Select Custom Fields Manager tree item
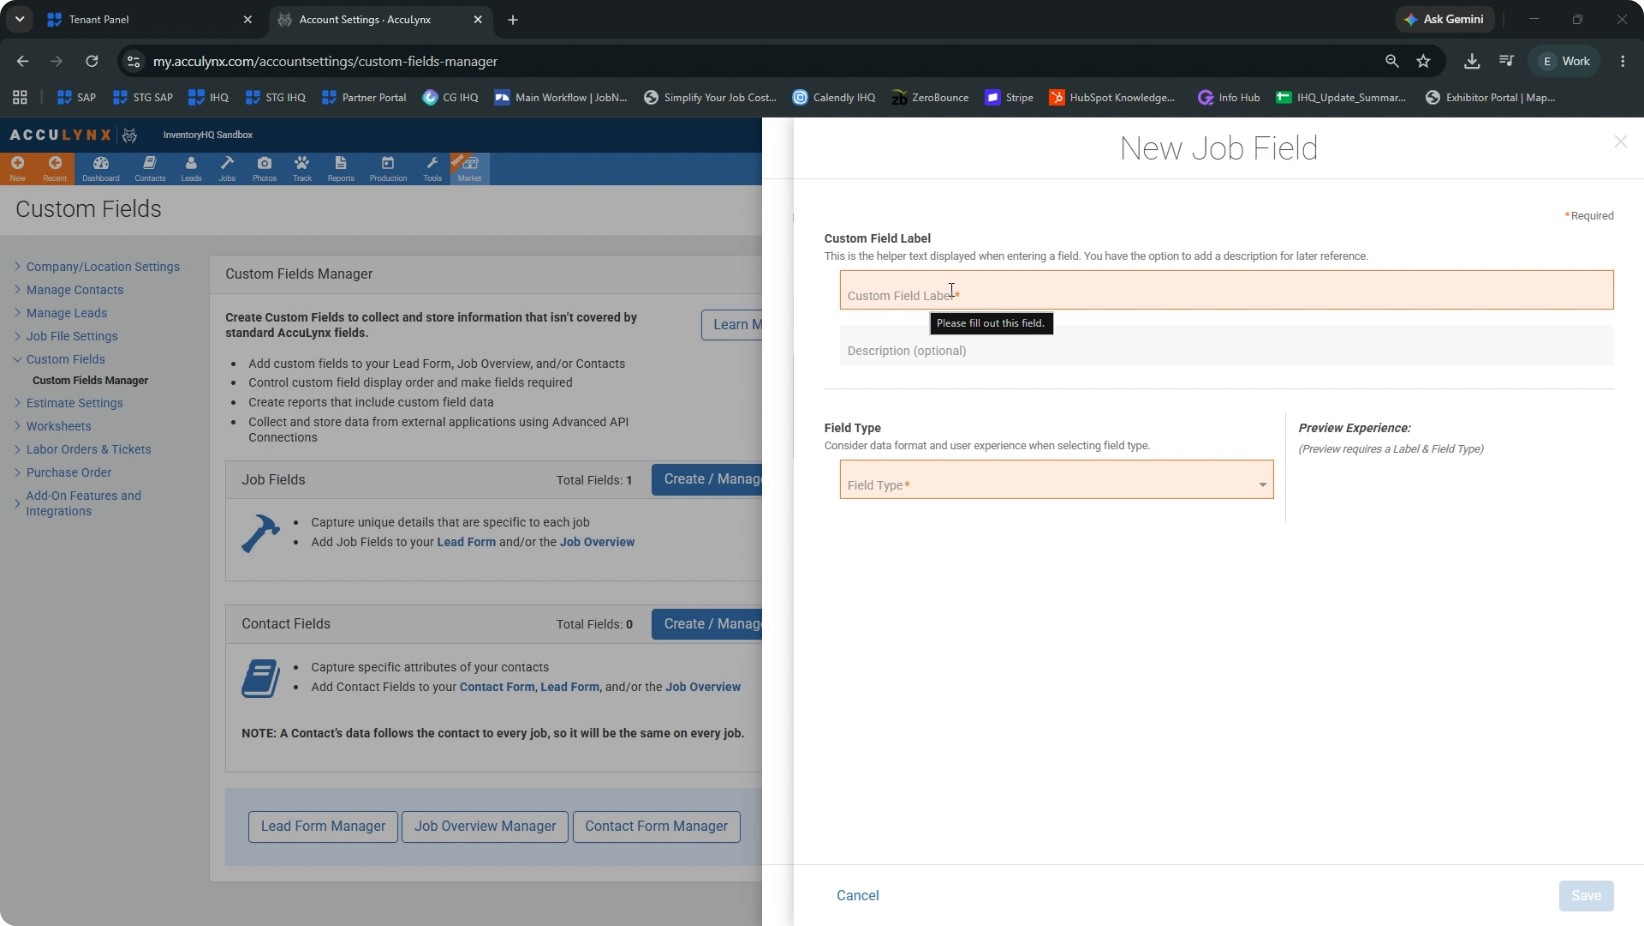The width and height of the screenshot is (1644, 926). click(90, 380)
